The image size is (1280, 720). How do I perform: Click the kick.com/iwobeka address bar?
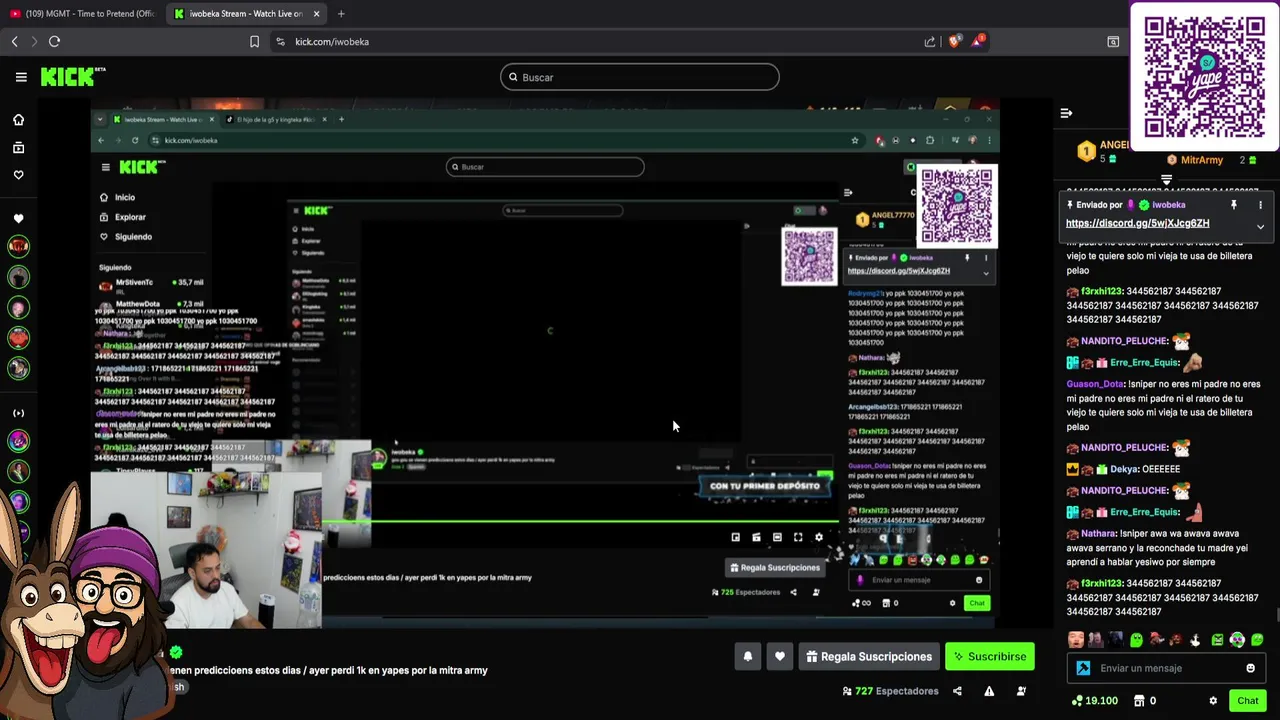click(600, 42)
